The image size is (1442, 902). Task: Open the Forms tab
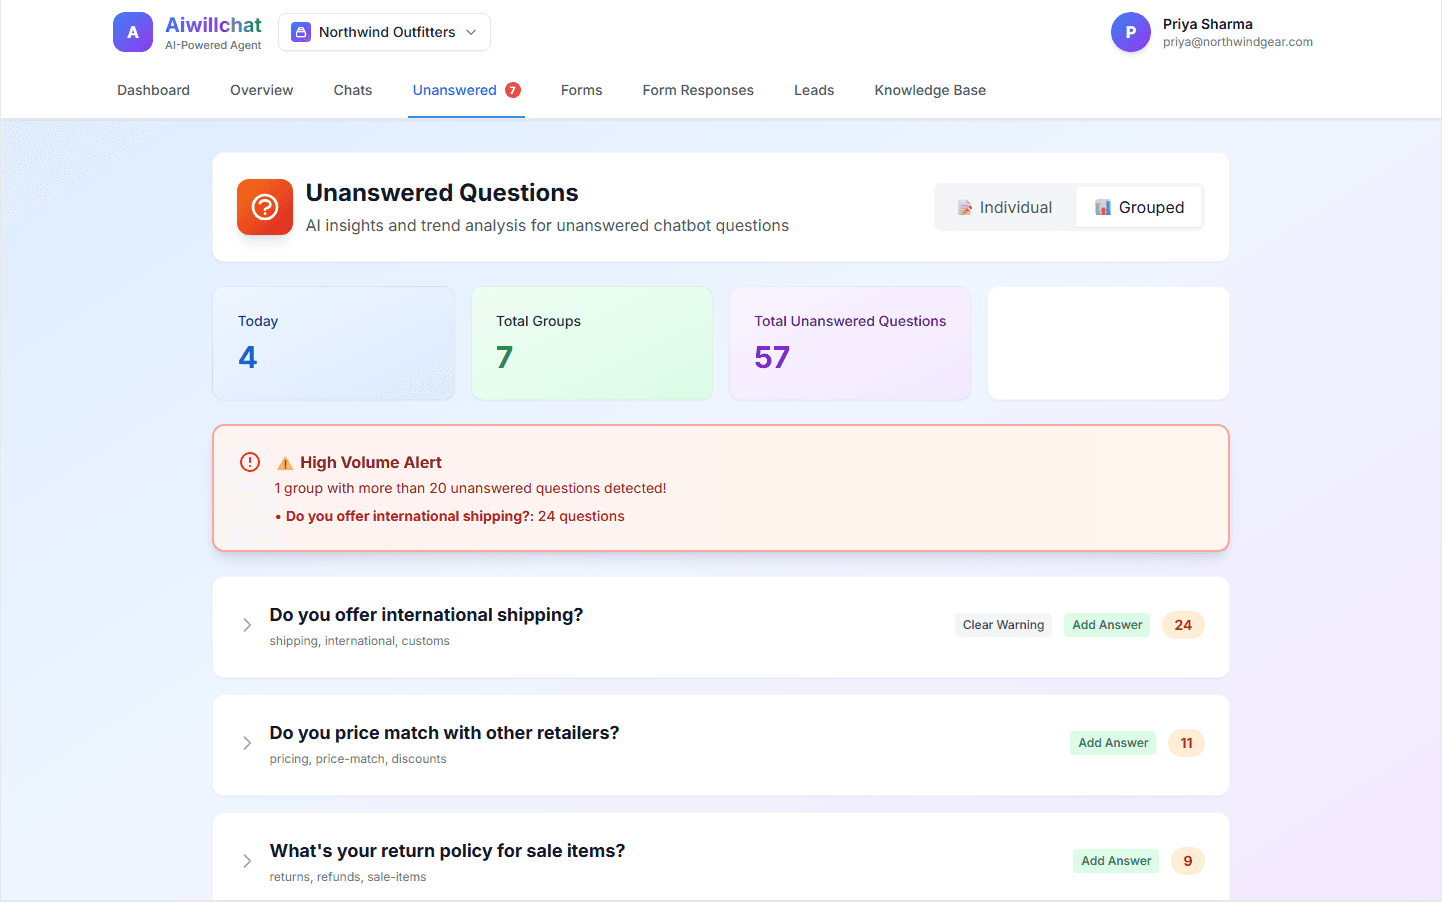point(582,90)
